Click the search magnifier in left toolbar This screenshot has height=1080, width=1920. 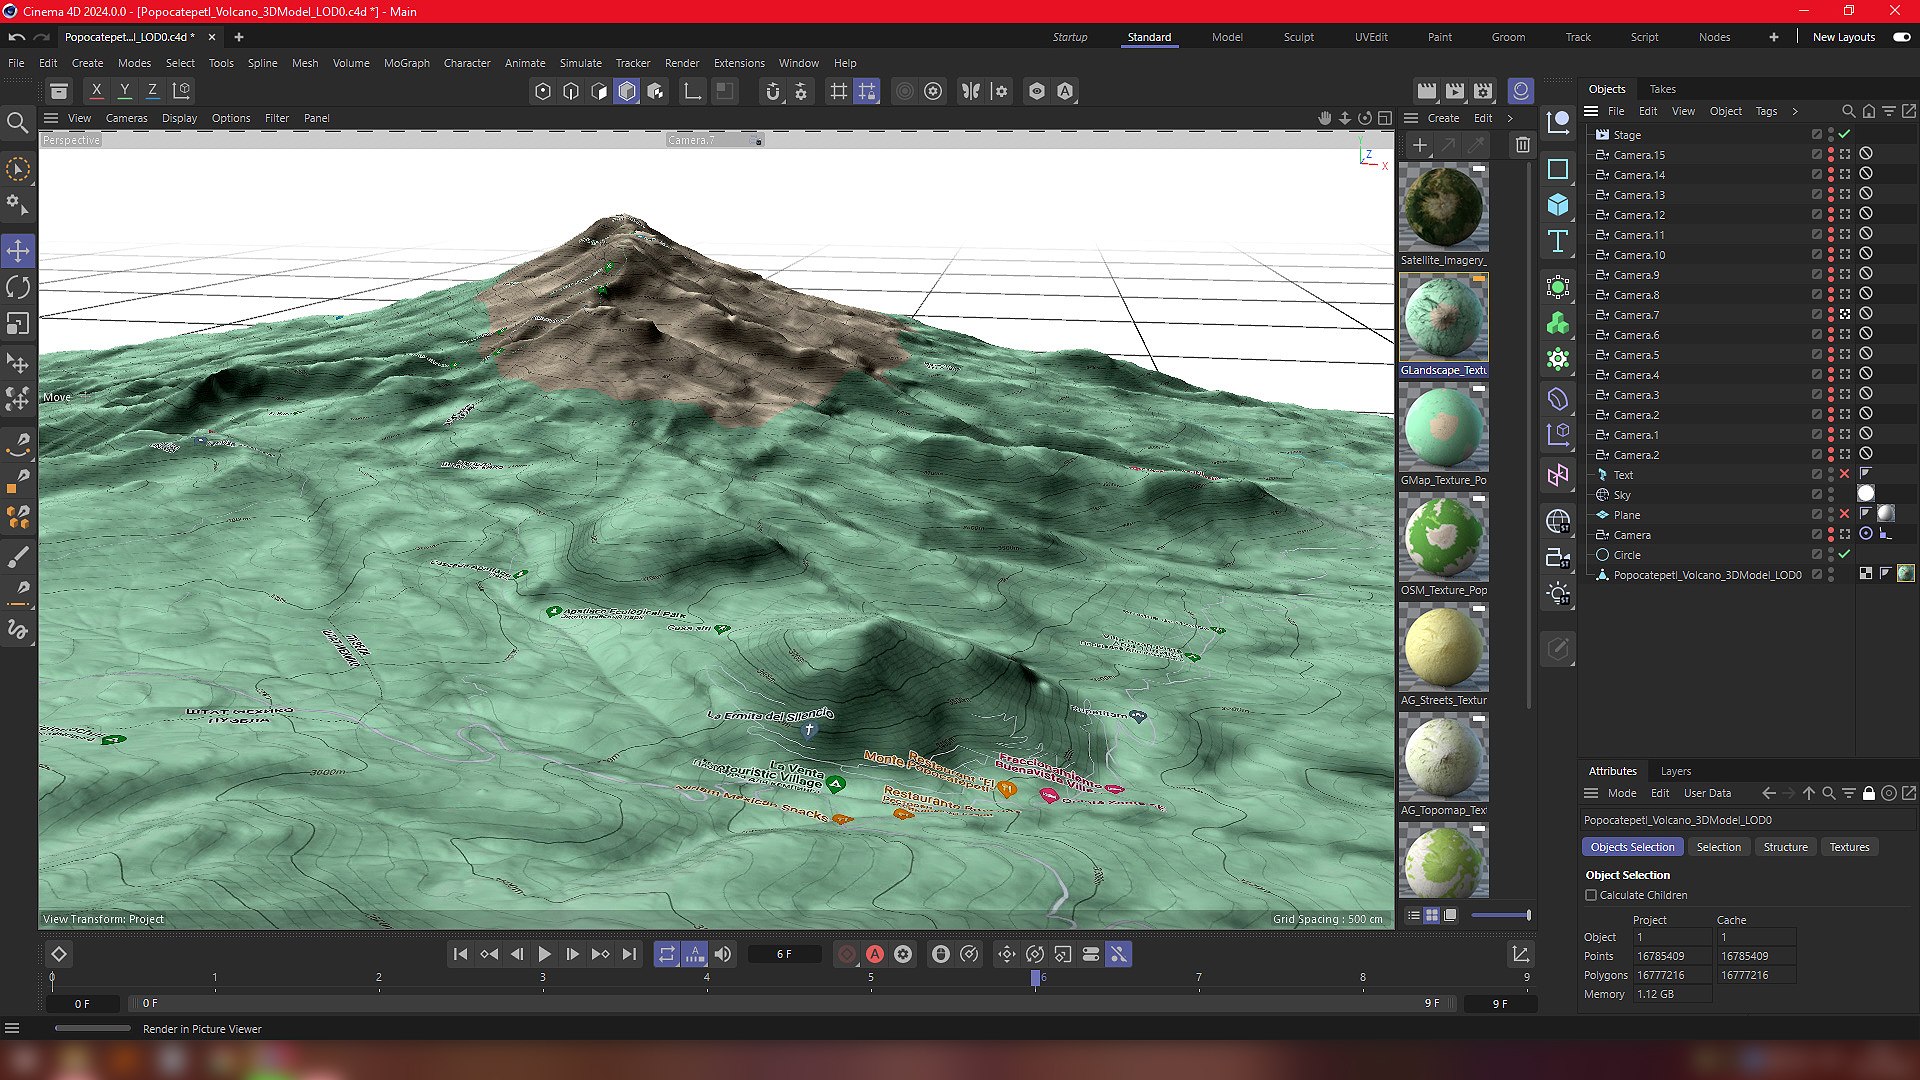[18, 123]
